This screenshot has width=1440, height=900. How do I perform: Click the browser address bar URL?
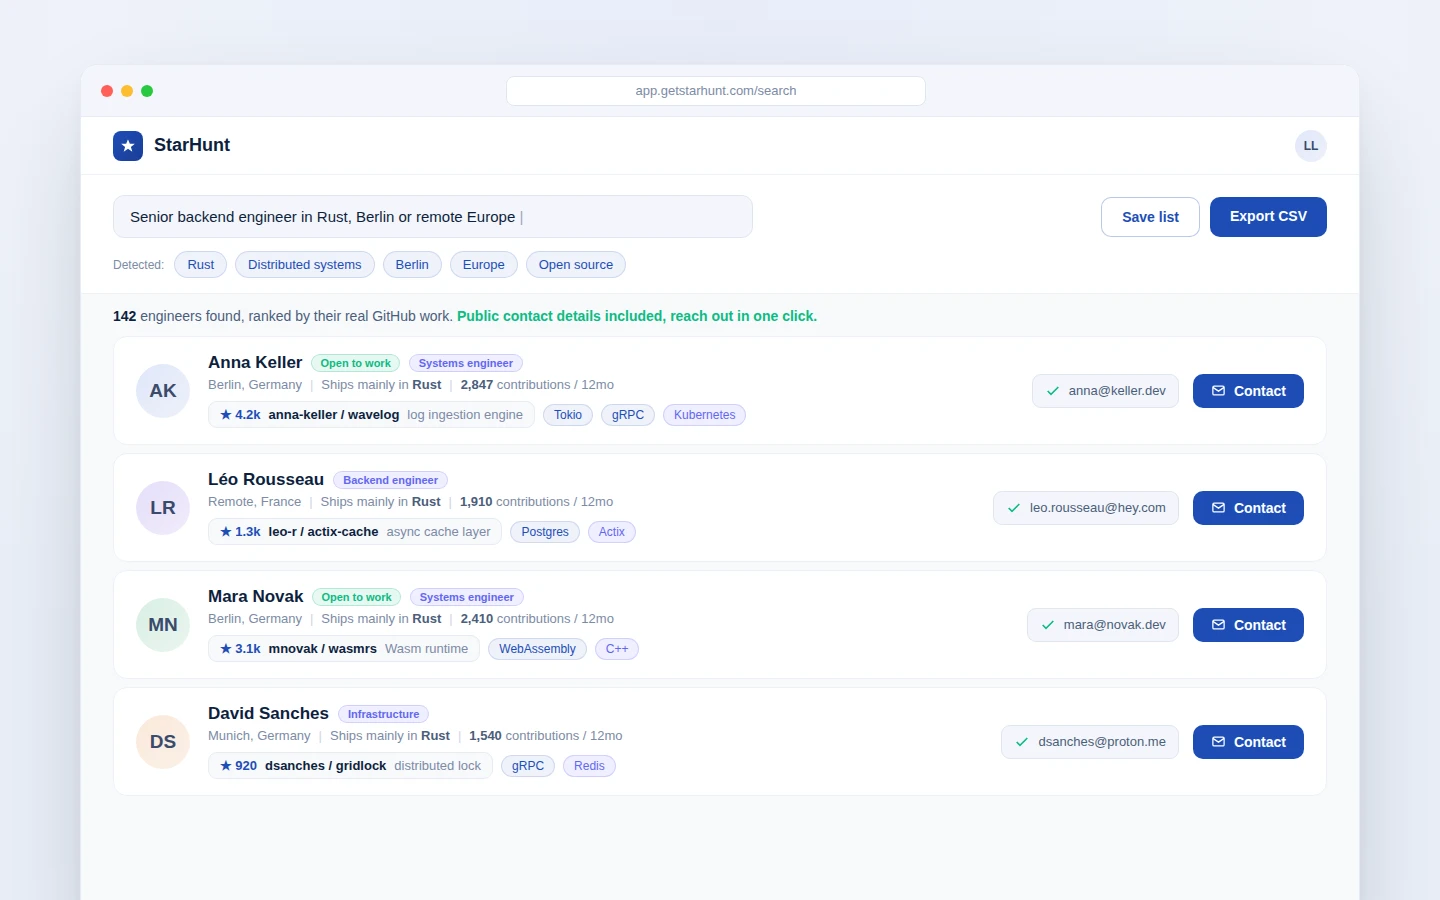pyautogui.click(x=716, y=91)
